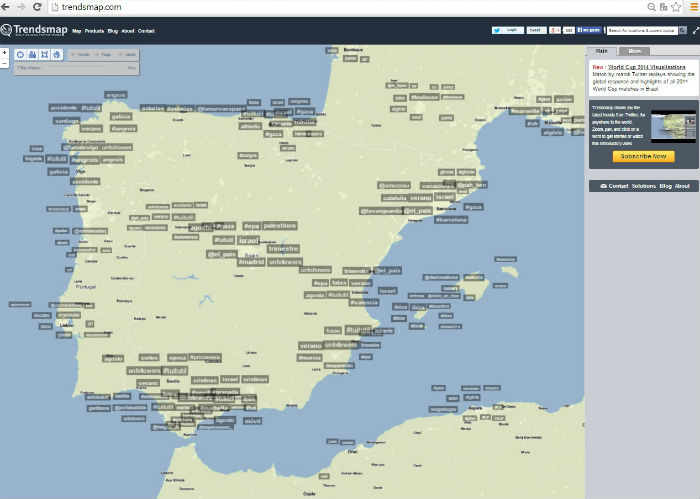Click the search magnifier icon in header
This screenshot has height=499, width=700.
coord(681,31)
